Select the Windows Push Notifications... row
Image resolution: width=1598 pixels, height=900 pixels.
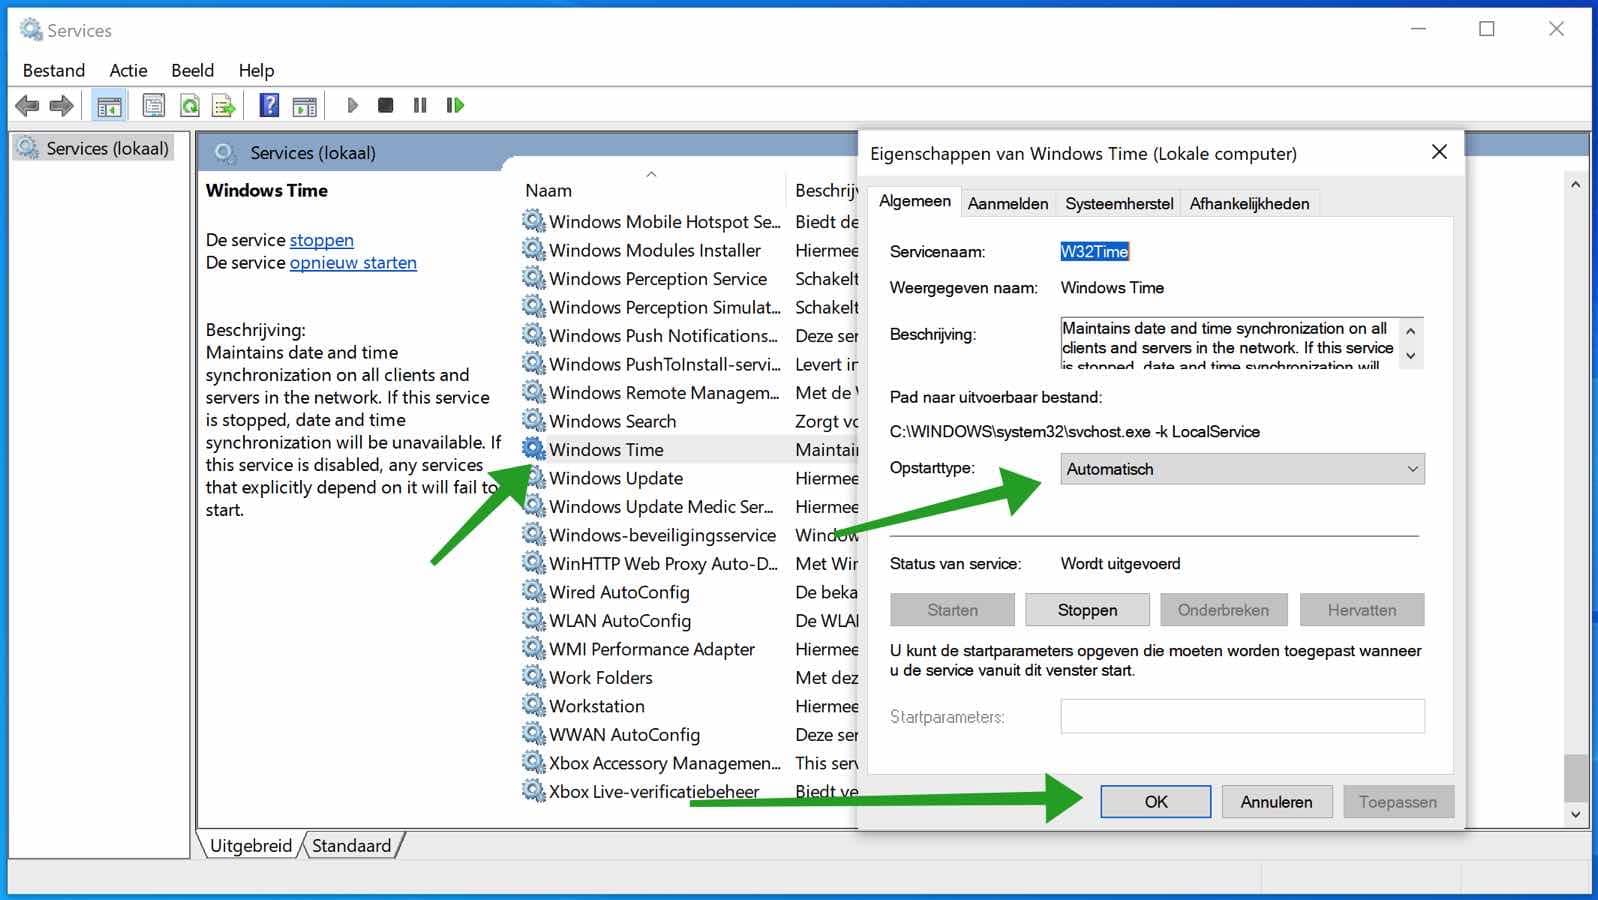pos(688,335)
